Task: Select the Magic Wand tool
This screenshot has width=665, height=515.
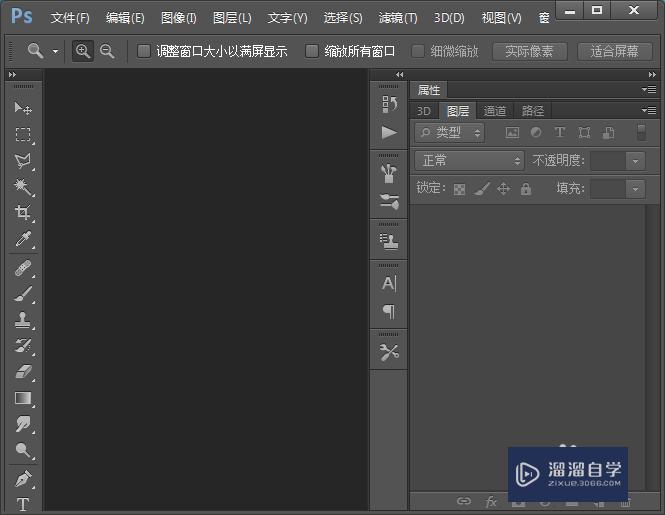Action: (x=23, y=187)
